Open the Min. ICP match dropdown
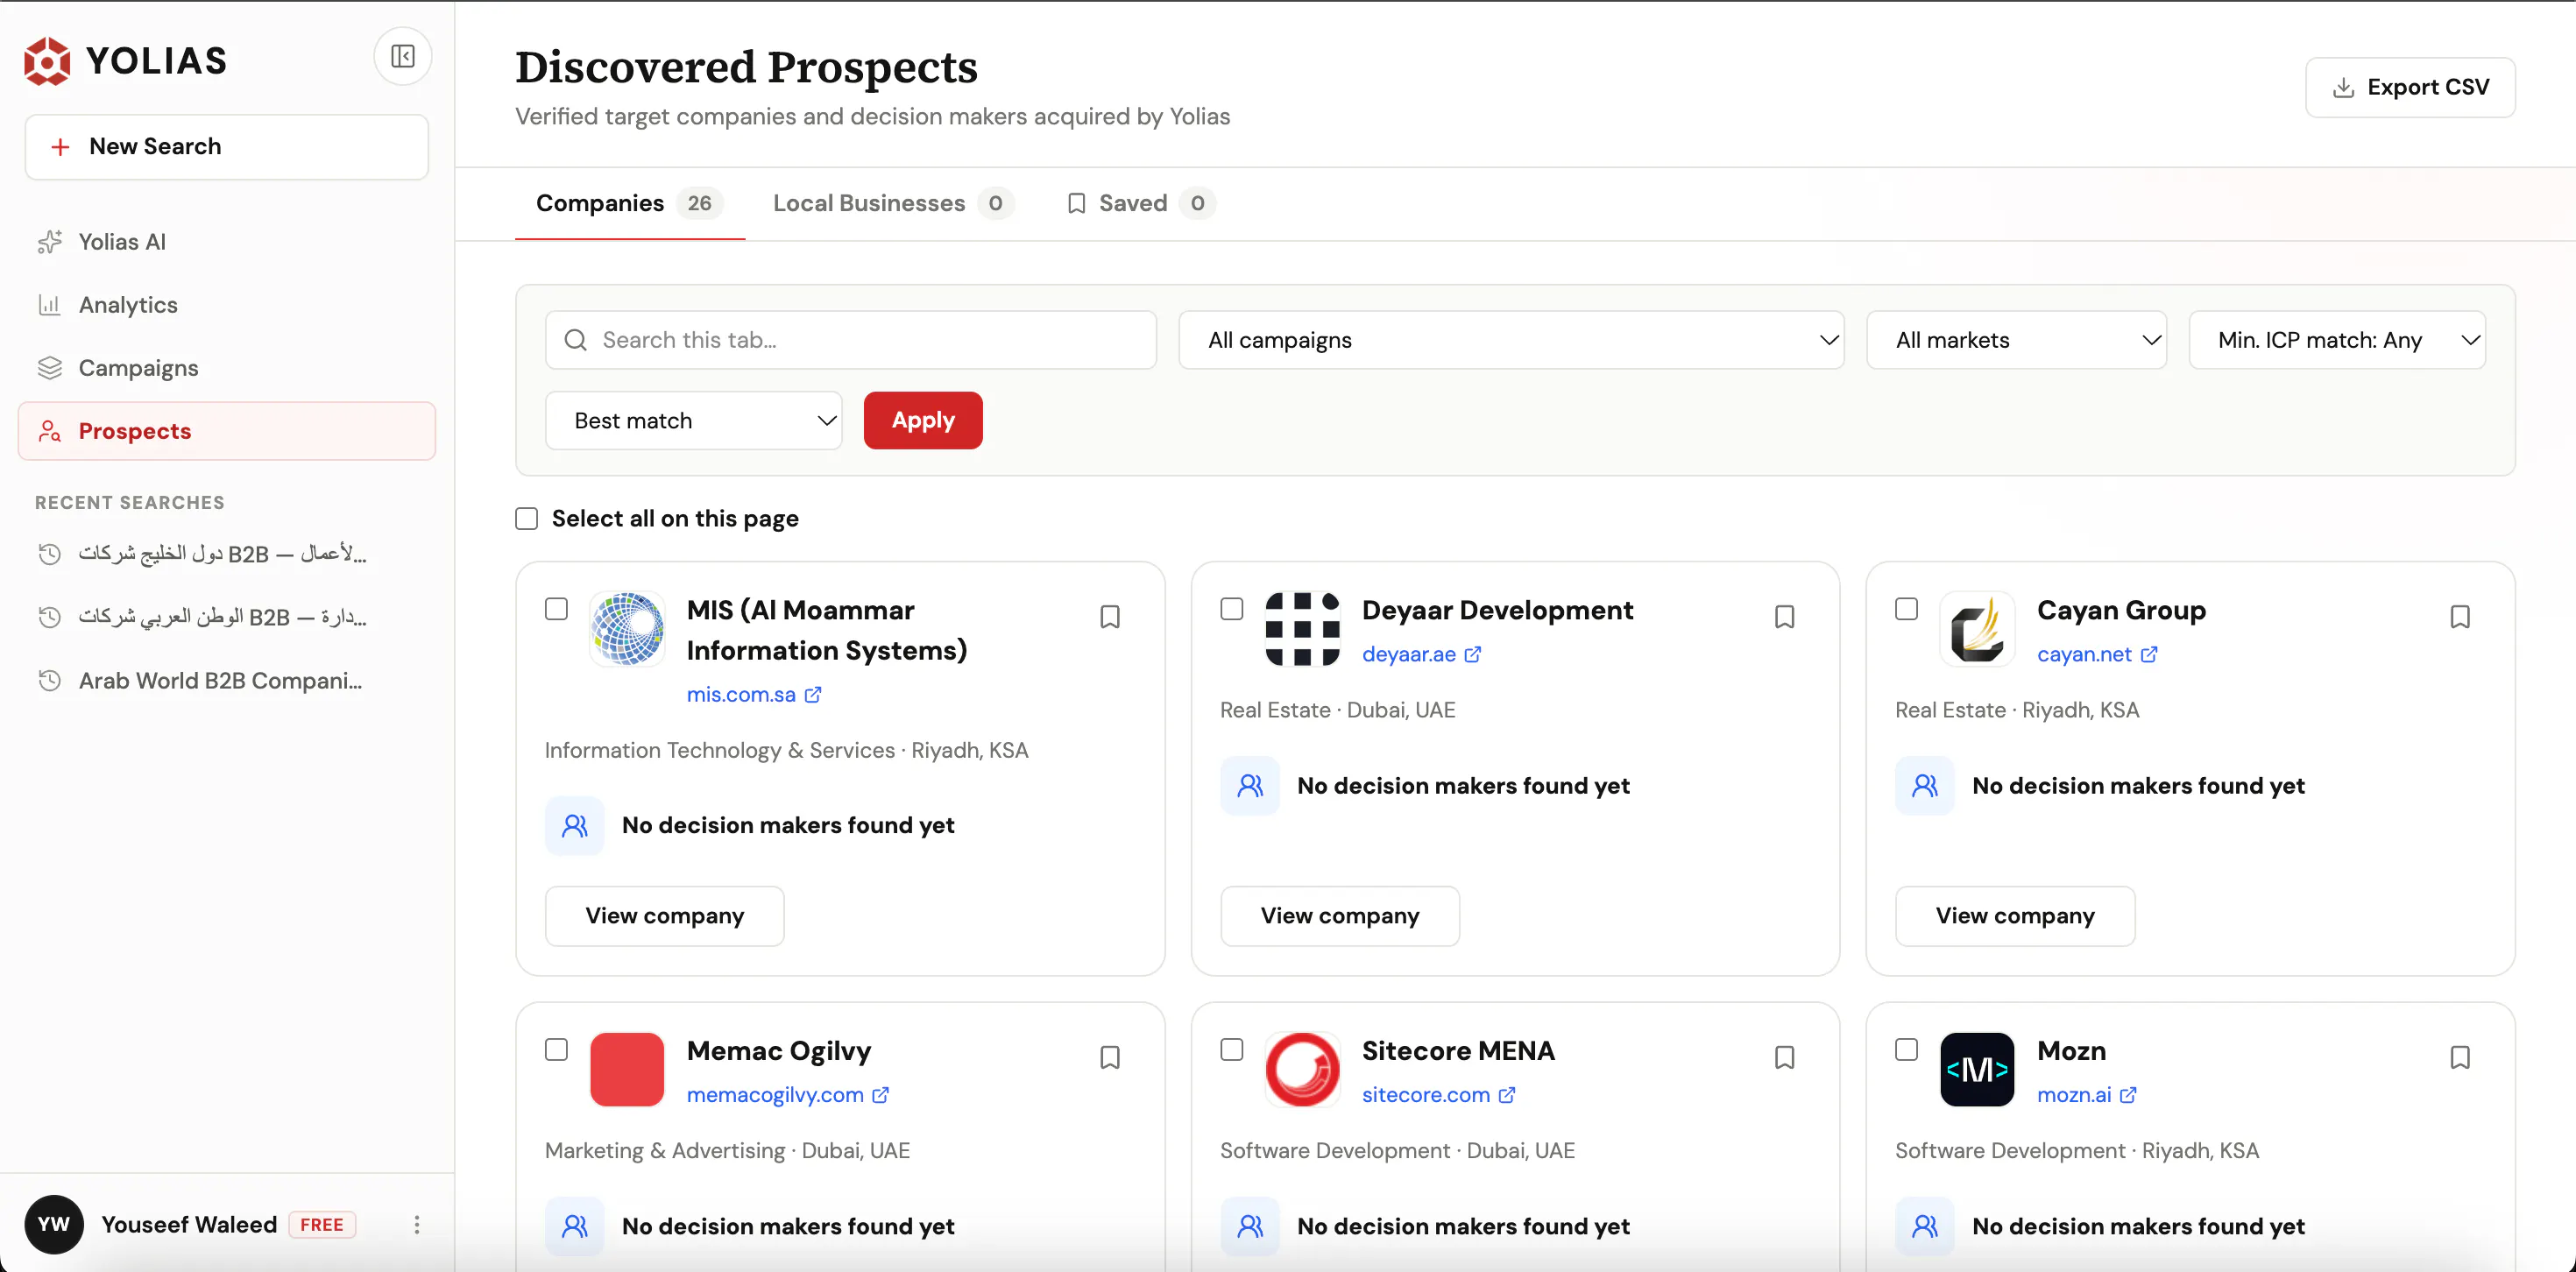The height and width of the screenshot is (1272, 2576). tap(2337, 340)
